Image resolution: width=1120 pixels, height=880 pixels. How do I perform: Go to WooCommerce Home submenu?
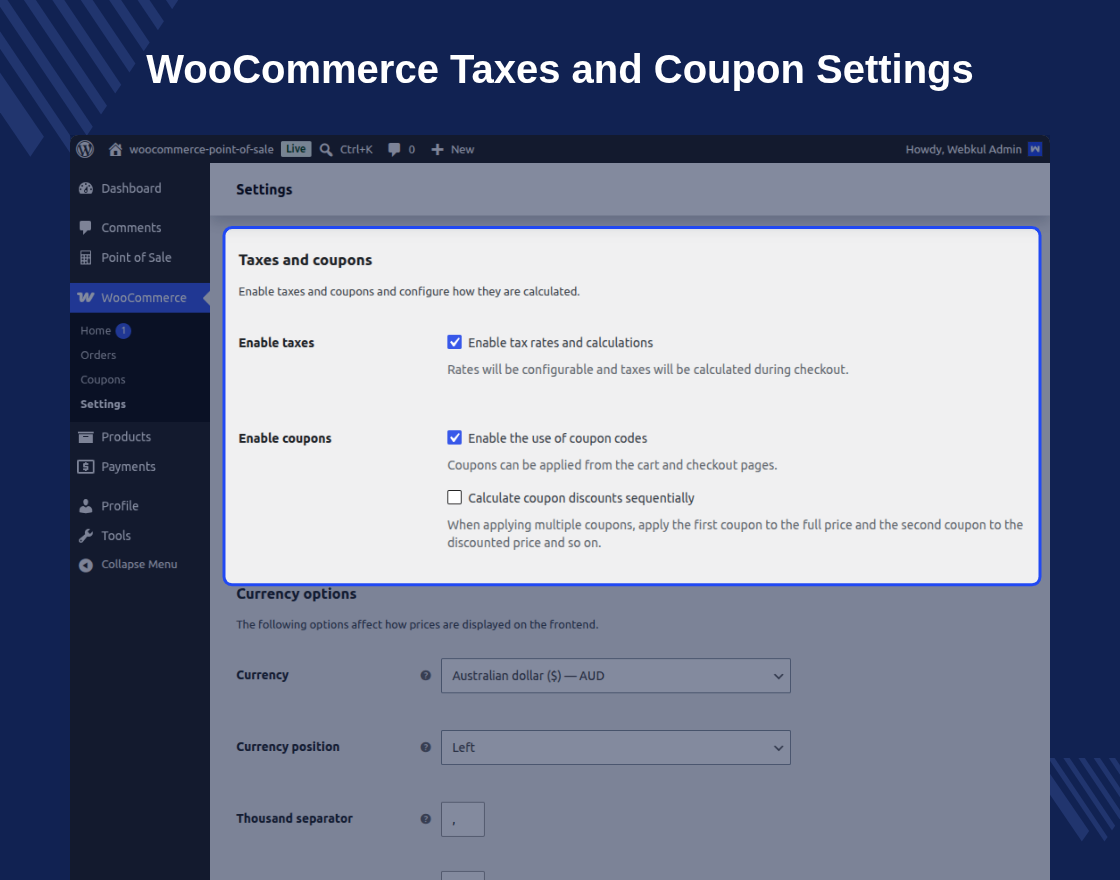point(96,331)
